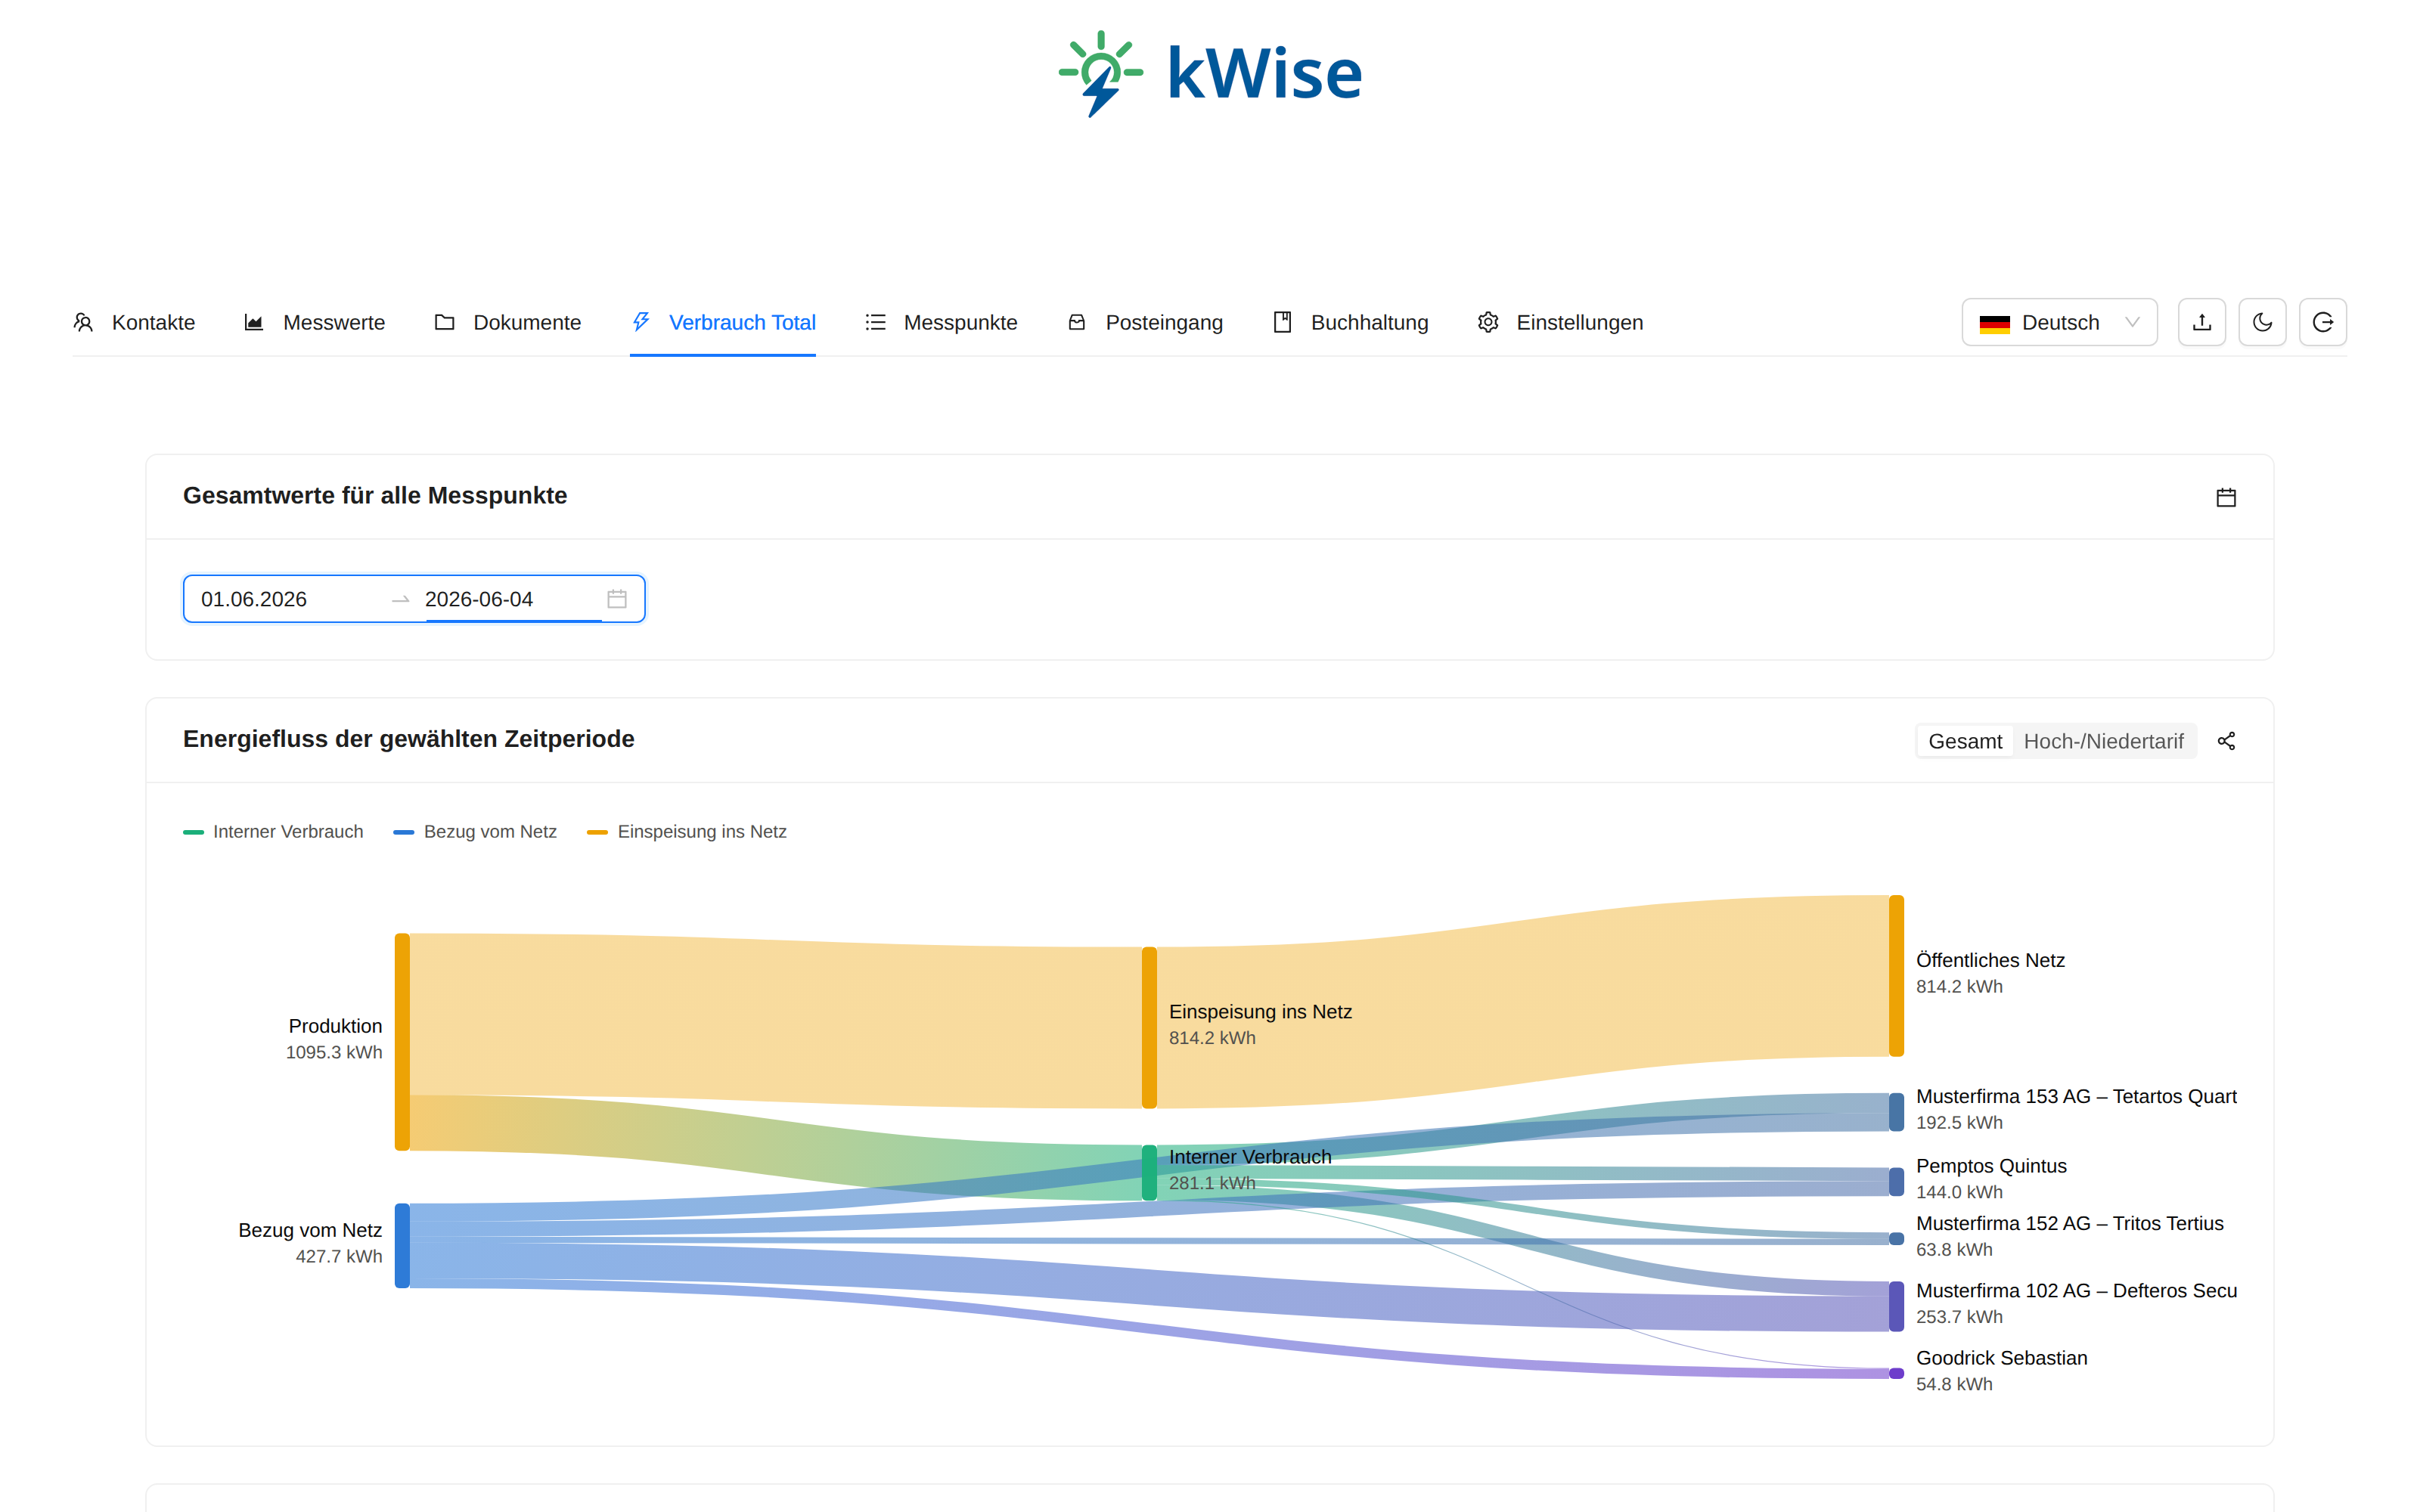The width and height of the screenshot is (2420, 1512).
Task: Toggle Interner Verbrauch legend entry
Action: point(273,831)
